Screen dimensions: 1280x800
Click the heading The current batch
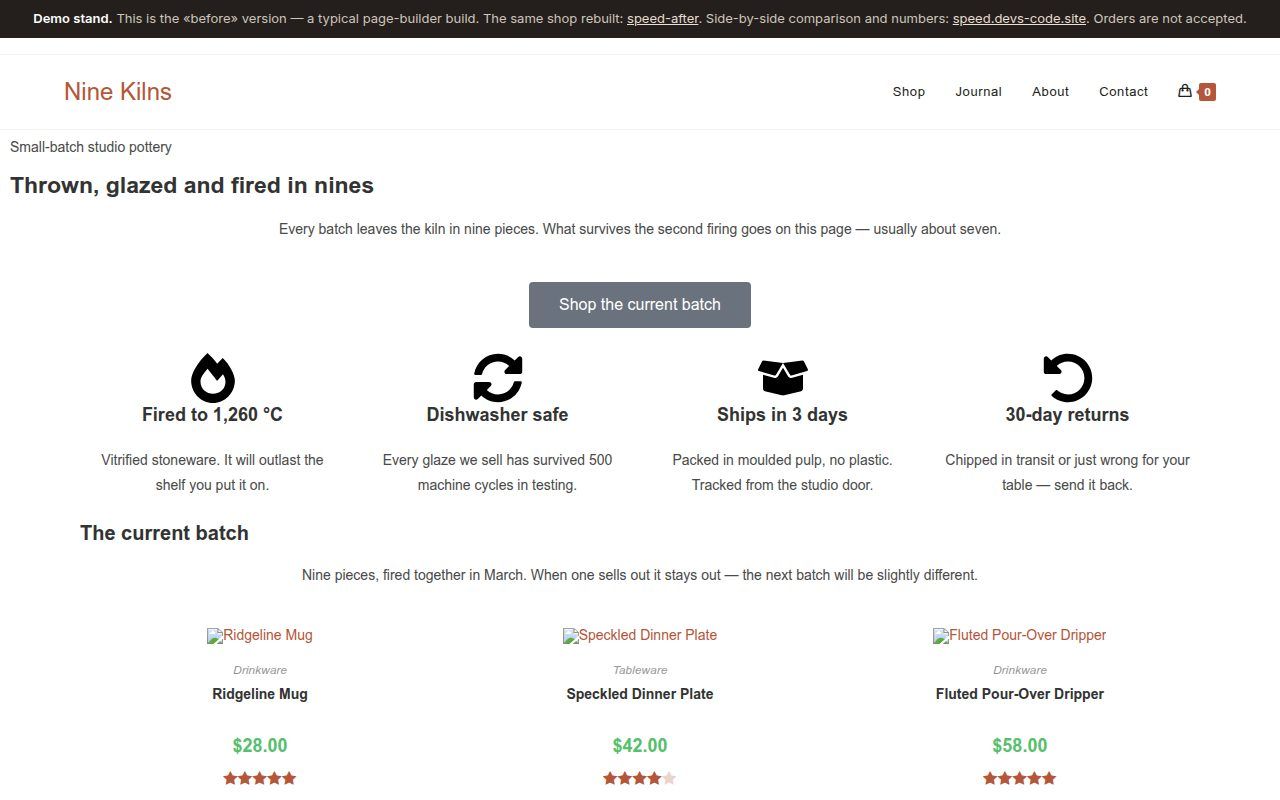click(x=164, y=533)
